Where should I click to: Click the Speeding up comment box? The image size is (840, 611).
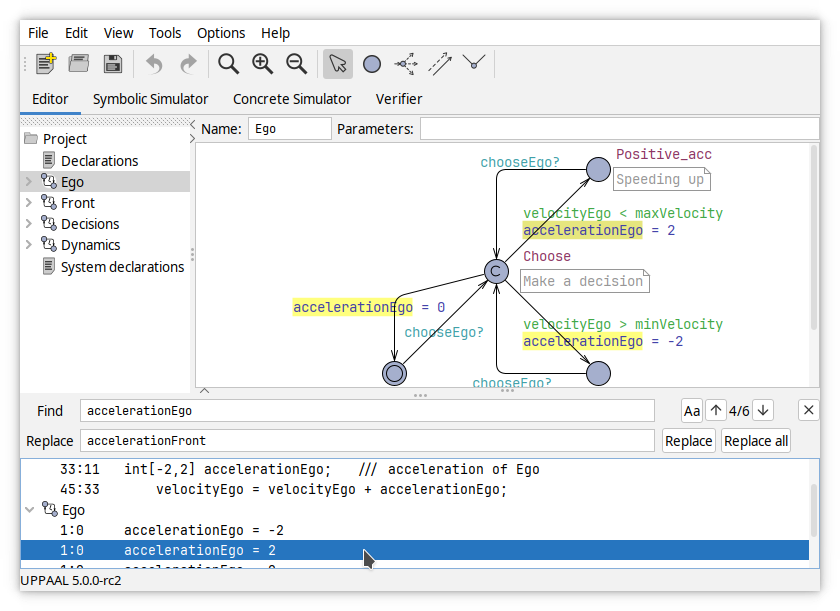(662, 179)
